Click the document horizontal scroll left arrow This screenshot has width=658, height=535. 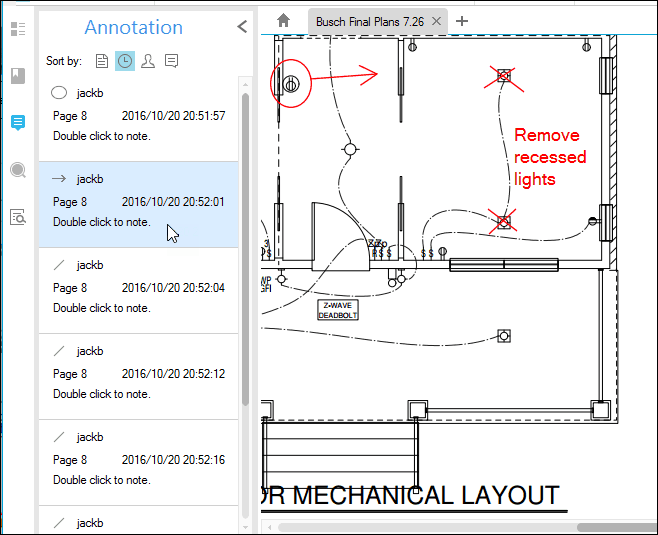269,527
